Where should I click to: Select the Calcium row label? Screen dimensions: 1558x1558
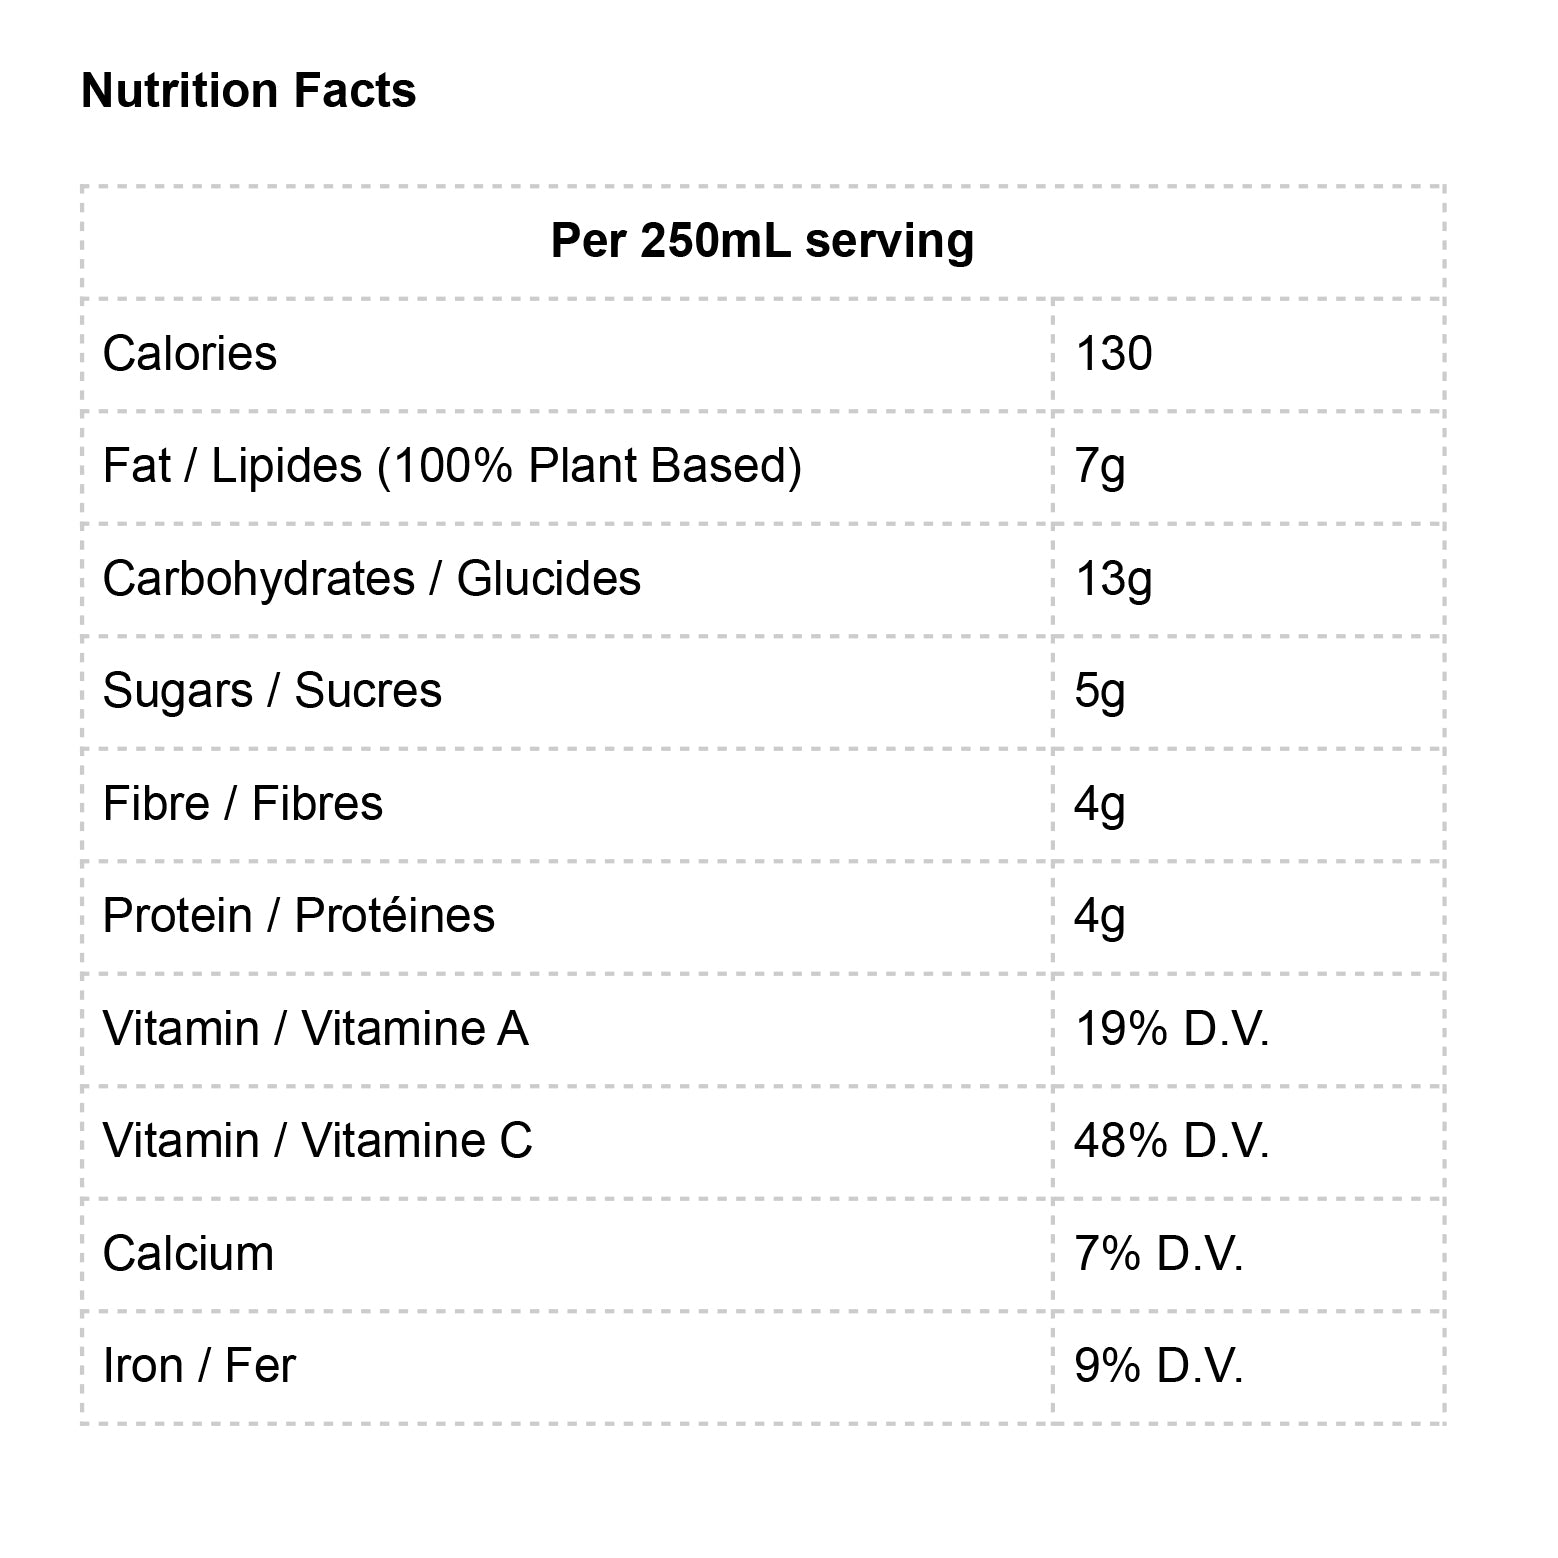tap(188, 1254)
